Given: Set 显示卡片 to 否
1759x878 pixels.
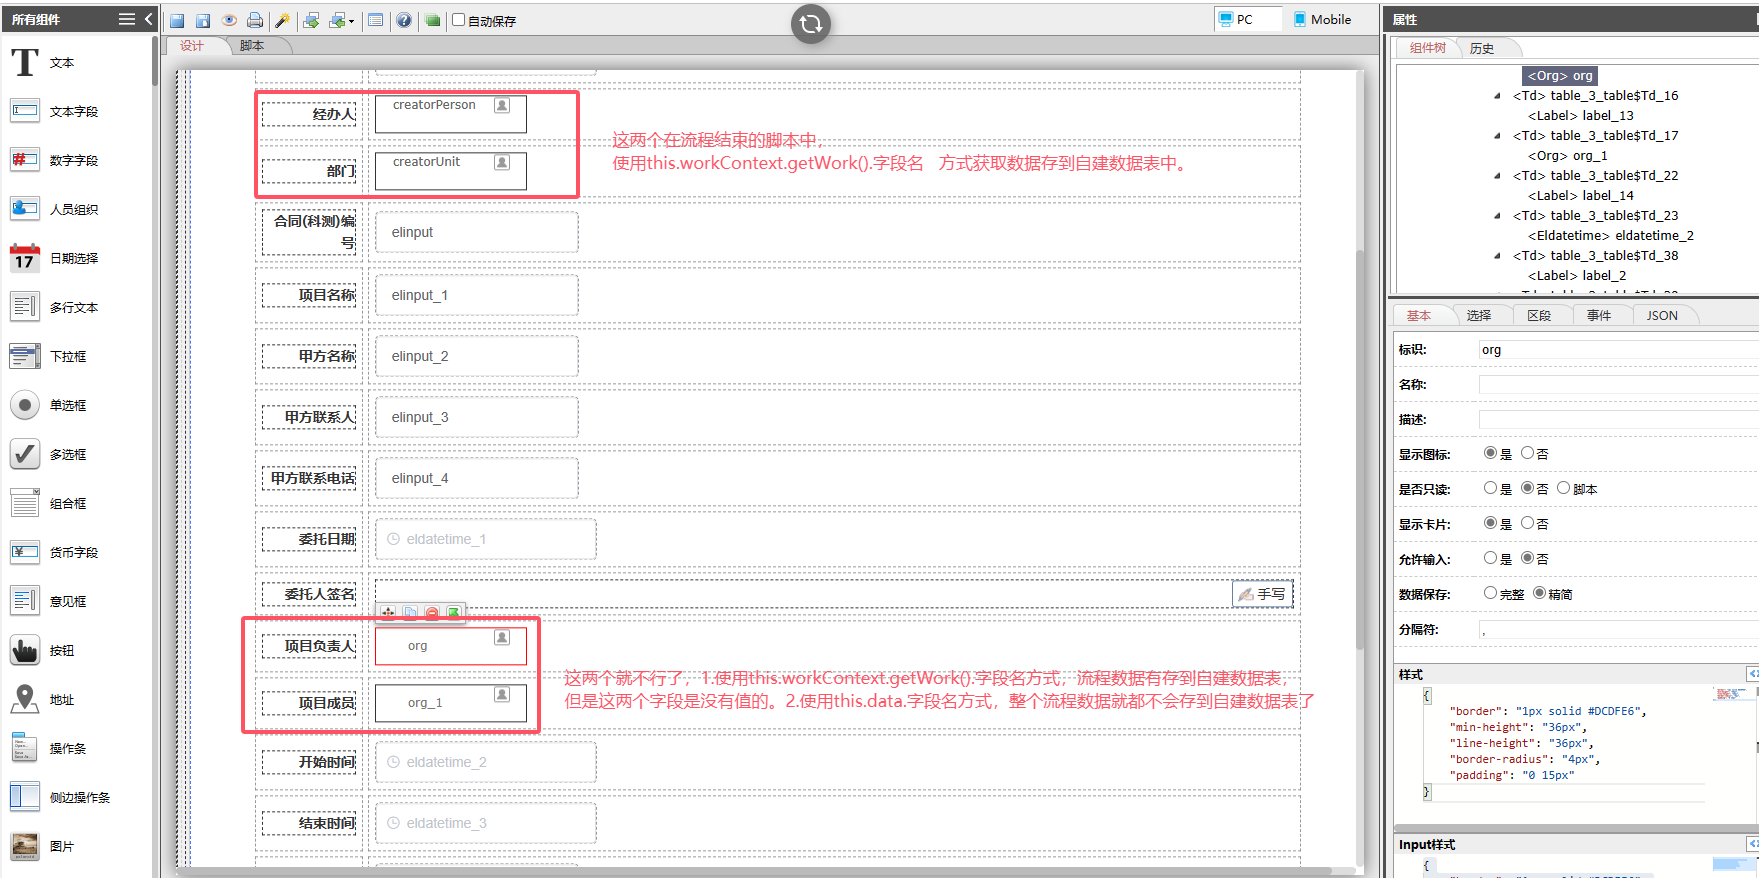Looking at the screenshot, I should (1527, 523).
